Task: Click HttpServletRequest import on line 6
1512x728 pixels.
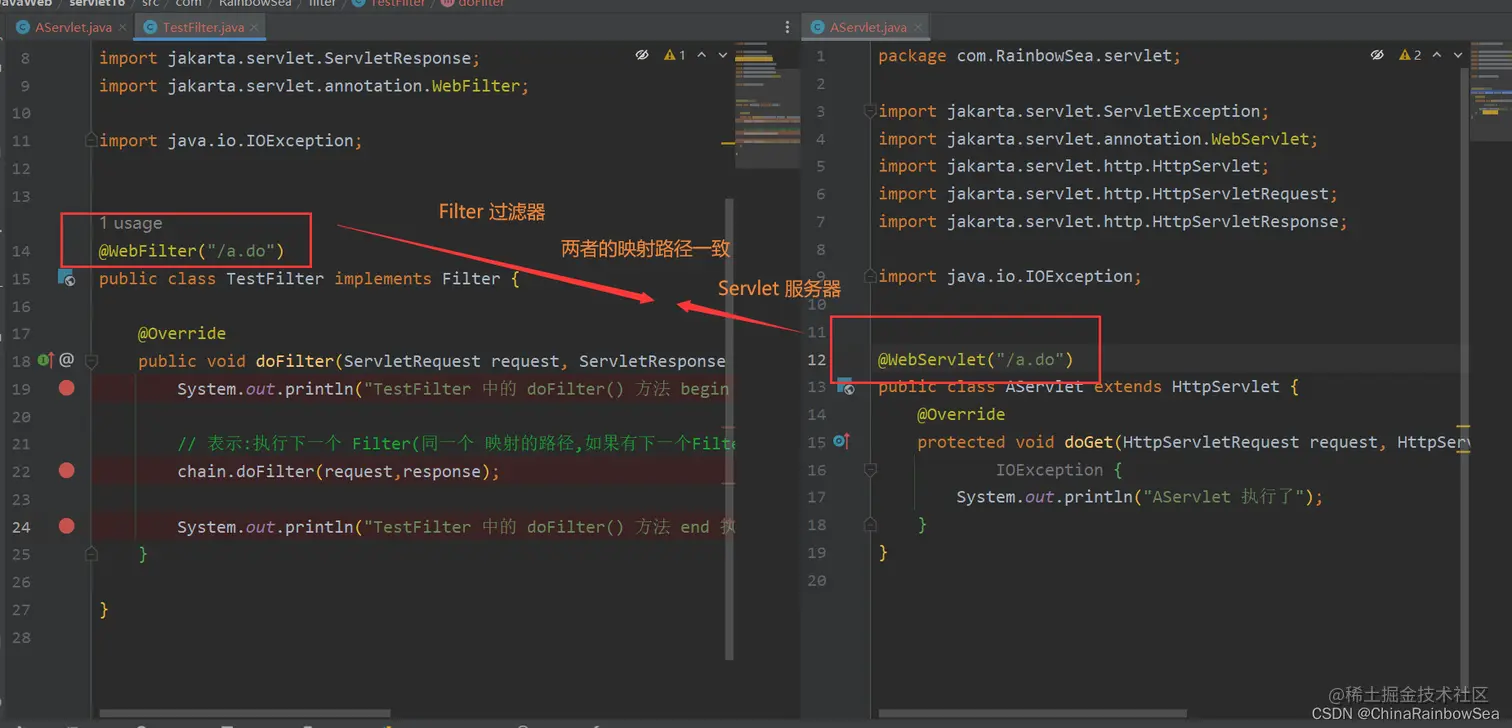Action: [x=1107, y=194]
